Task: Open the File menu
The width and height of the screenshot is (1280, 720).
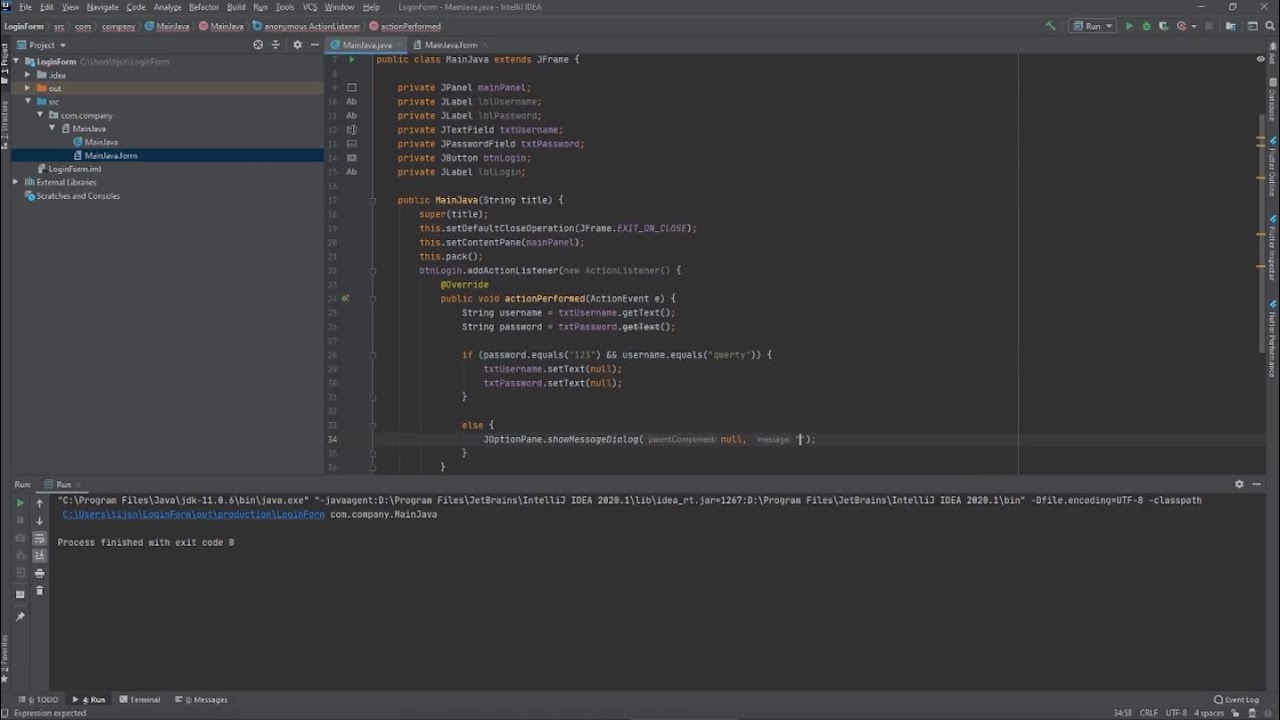Action: pos(25,7)
